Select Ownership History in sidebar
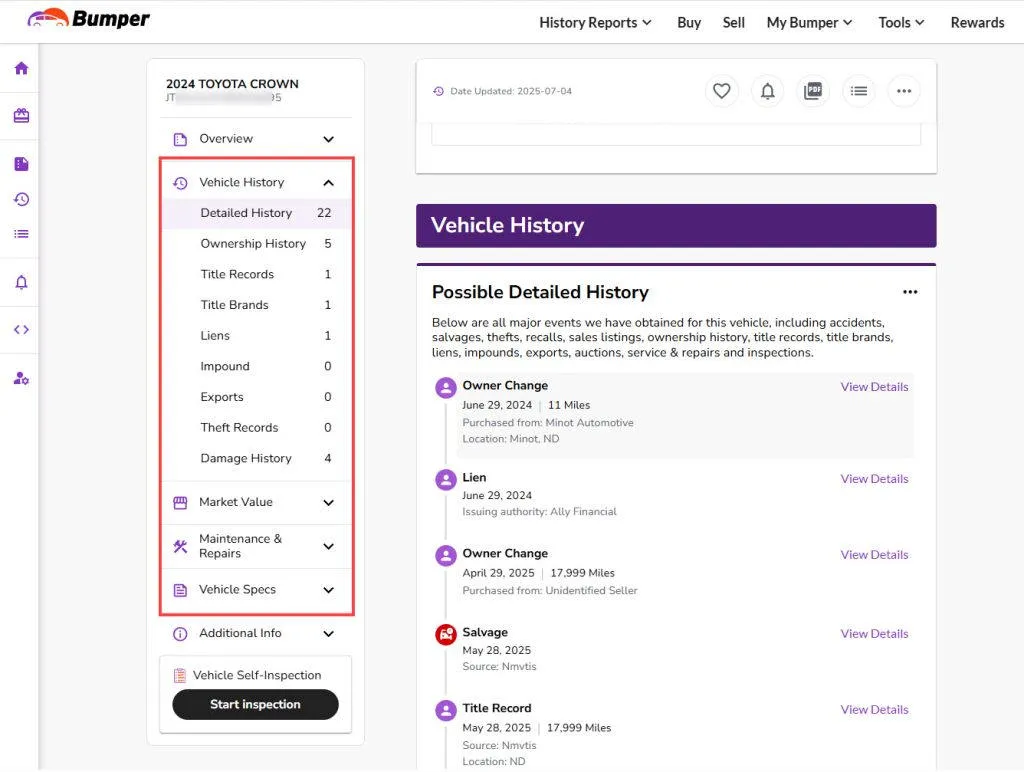Screen dimensions: 1024x772 [256, 244]
